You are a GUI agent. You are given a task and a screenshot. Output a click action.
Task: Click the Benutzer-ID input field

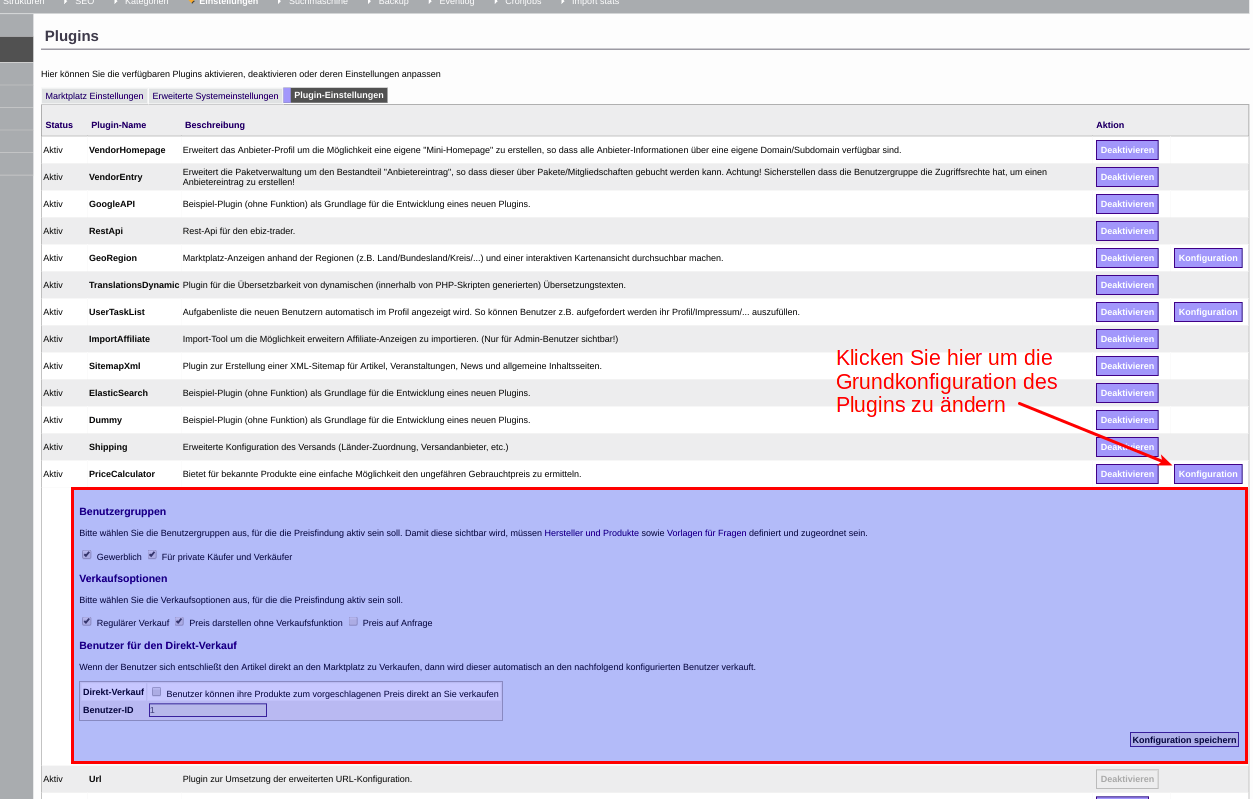coord(207,710)
